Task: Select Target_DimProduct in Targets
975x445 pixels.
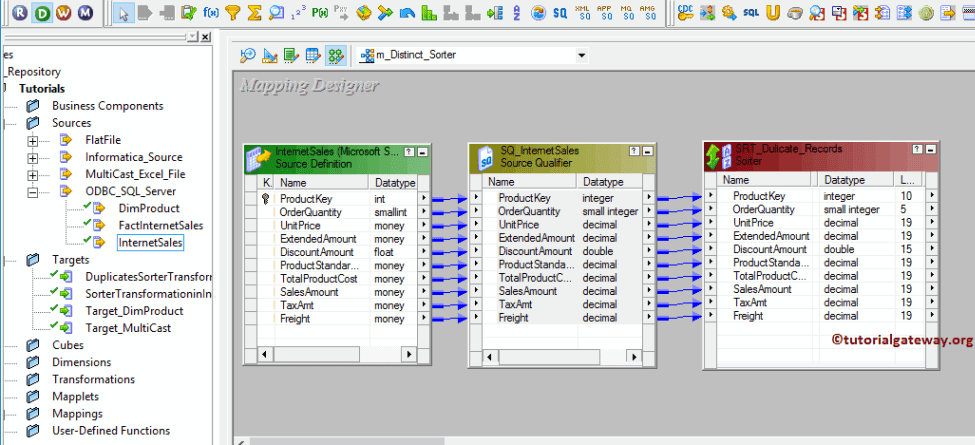Action: (134, 311)
